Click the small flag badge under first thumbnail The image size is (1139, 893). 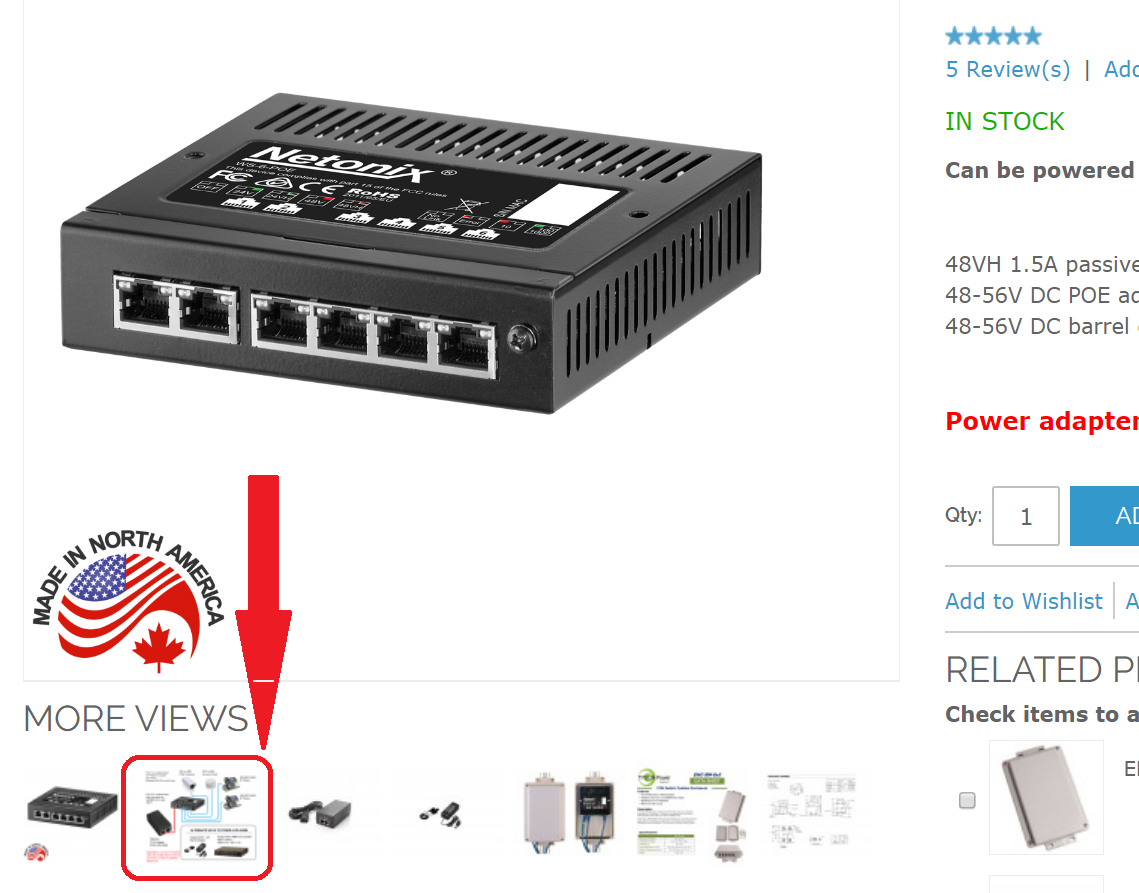pos(36,852)
